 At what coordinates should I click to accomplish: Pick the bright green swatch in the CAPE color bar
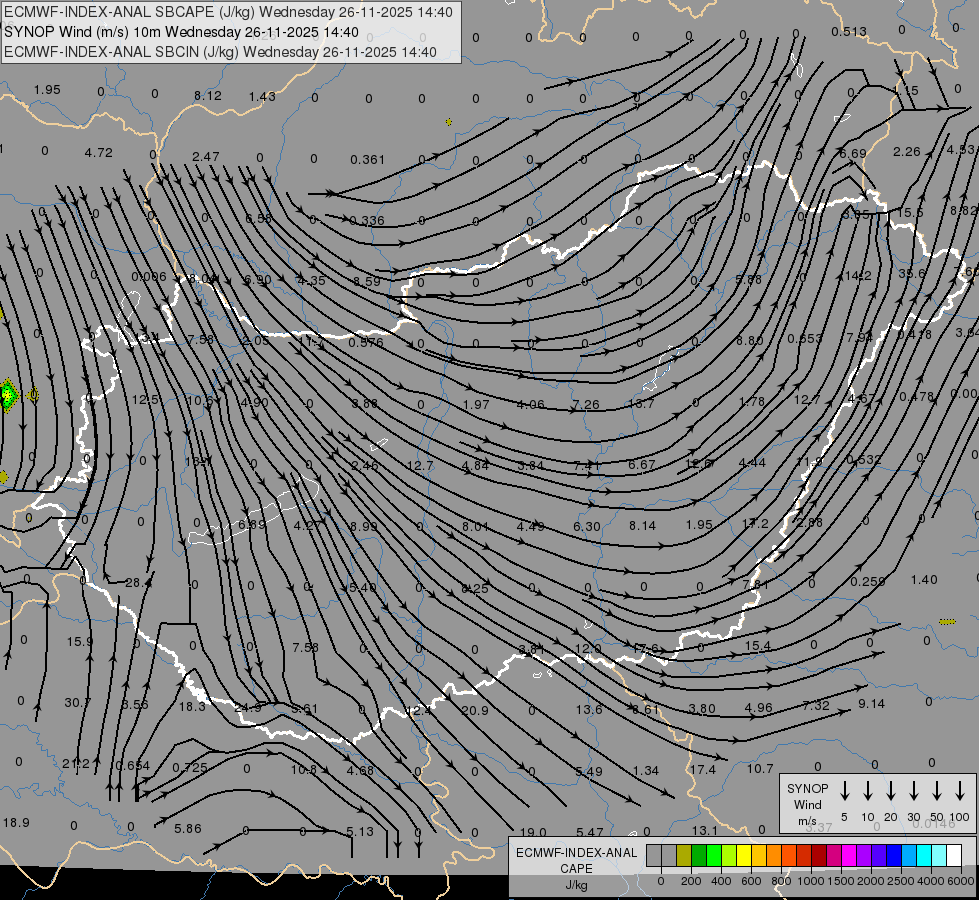(x=714, y=855)
